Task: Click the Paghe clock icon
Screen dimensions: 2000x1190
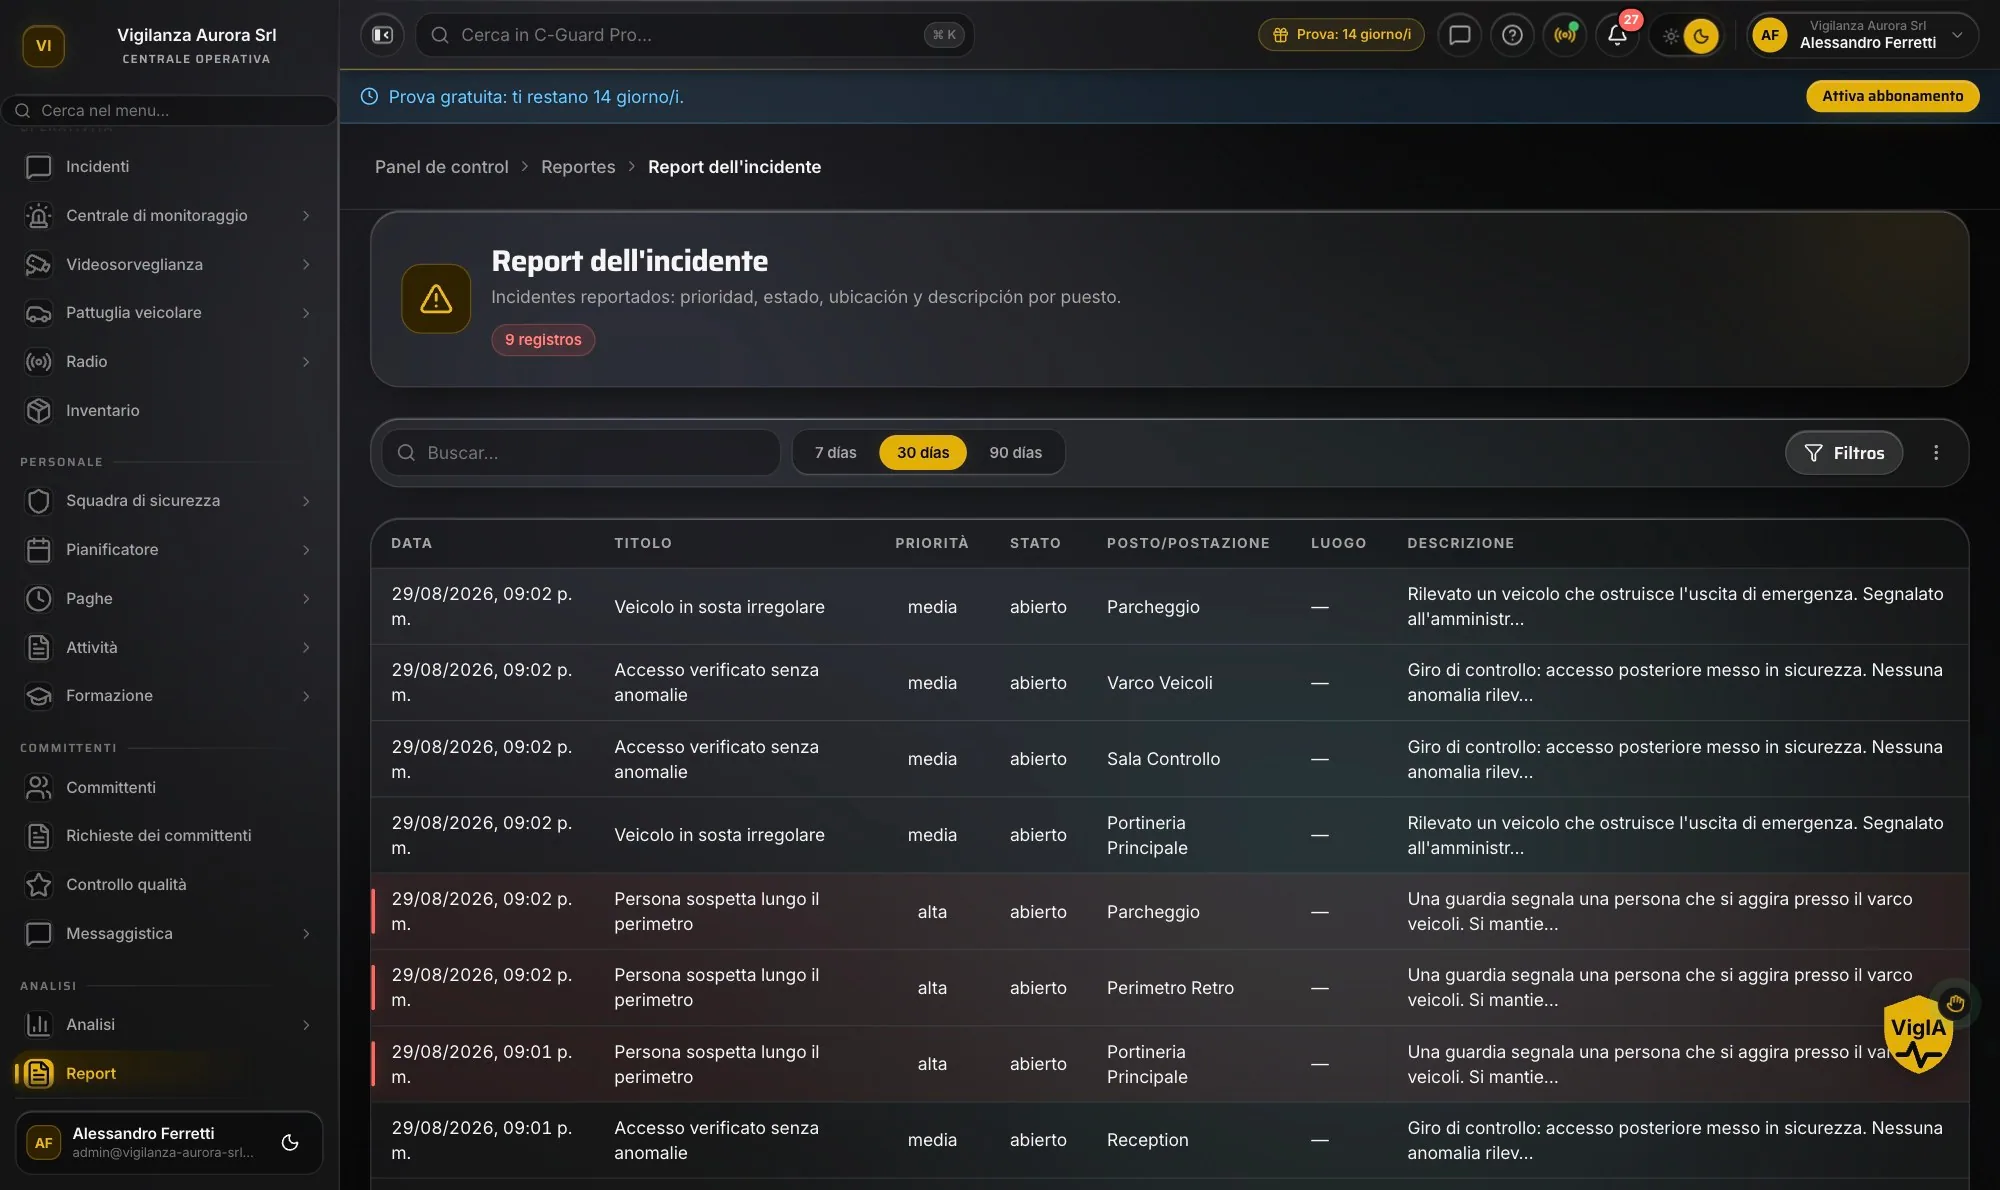Action: [x=38, y=598]
